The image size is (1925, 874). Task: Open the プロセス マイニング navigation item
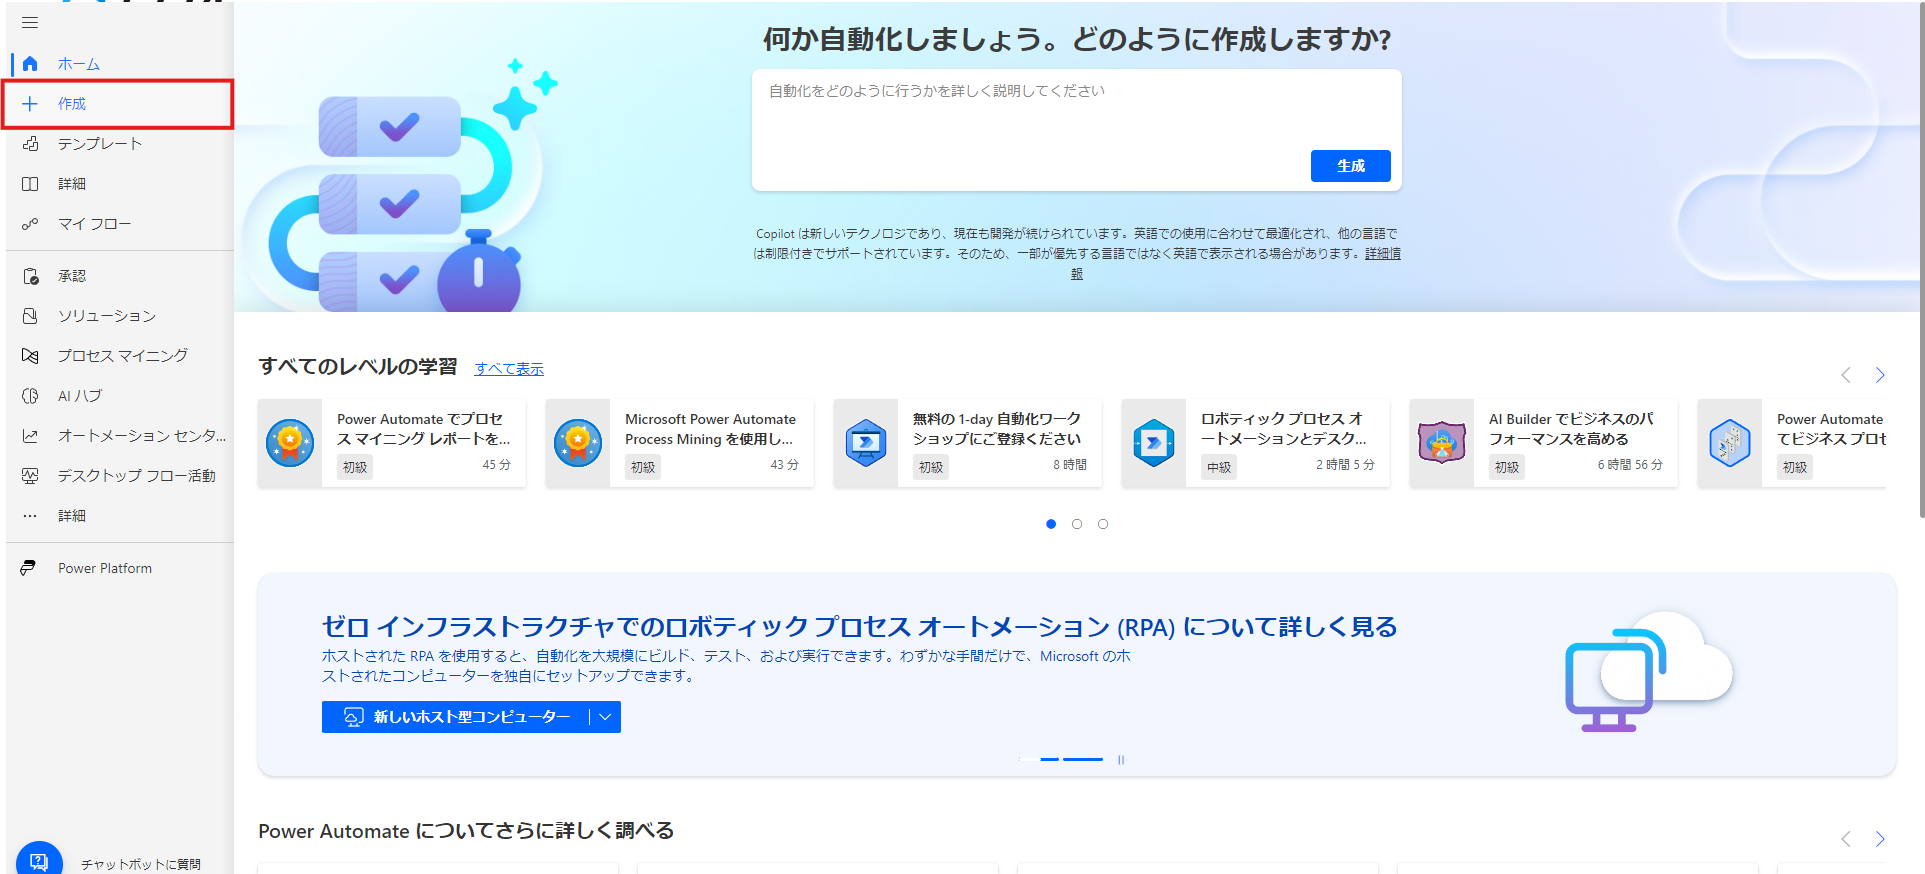(x=119, y=356)
